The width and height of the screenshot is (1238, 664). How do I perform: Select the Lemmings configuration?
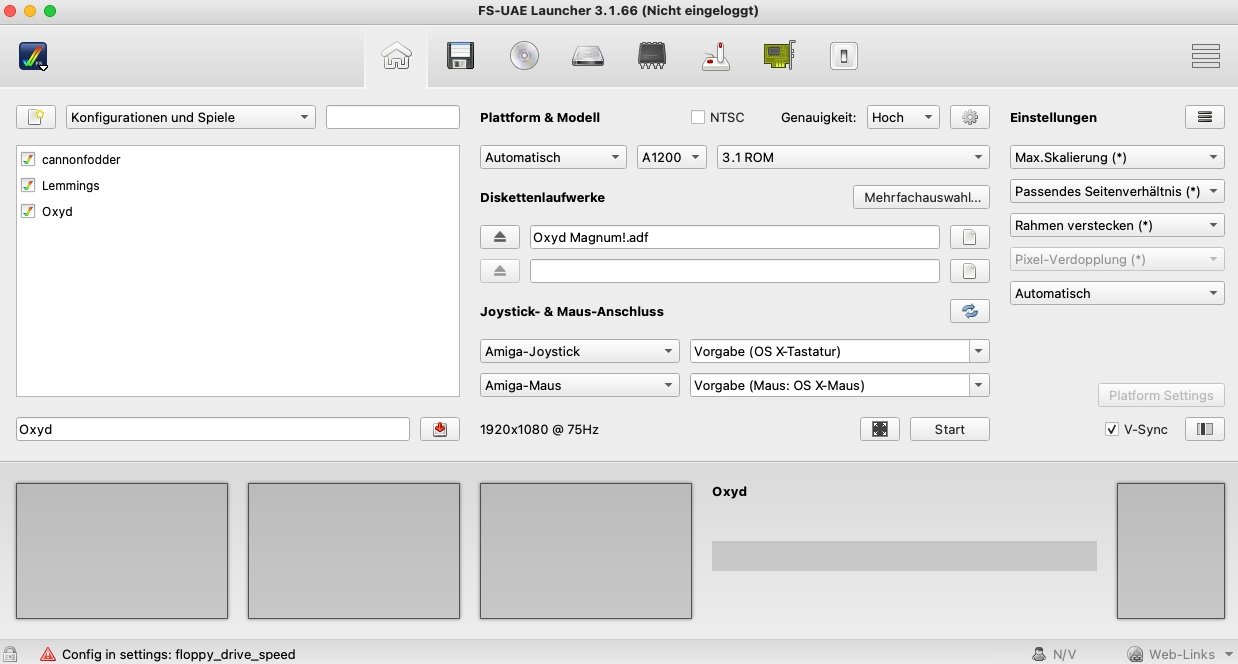238,185
